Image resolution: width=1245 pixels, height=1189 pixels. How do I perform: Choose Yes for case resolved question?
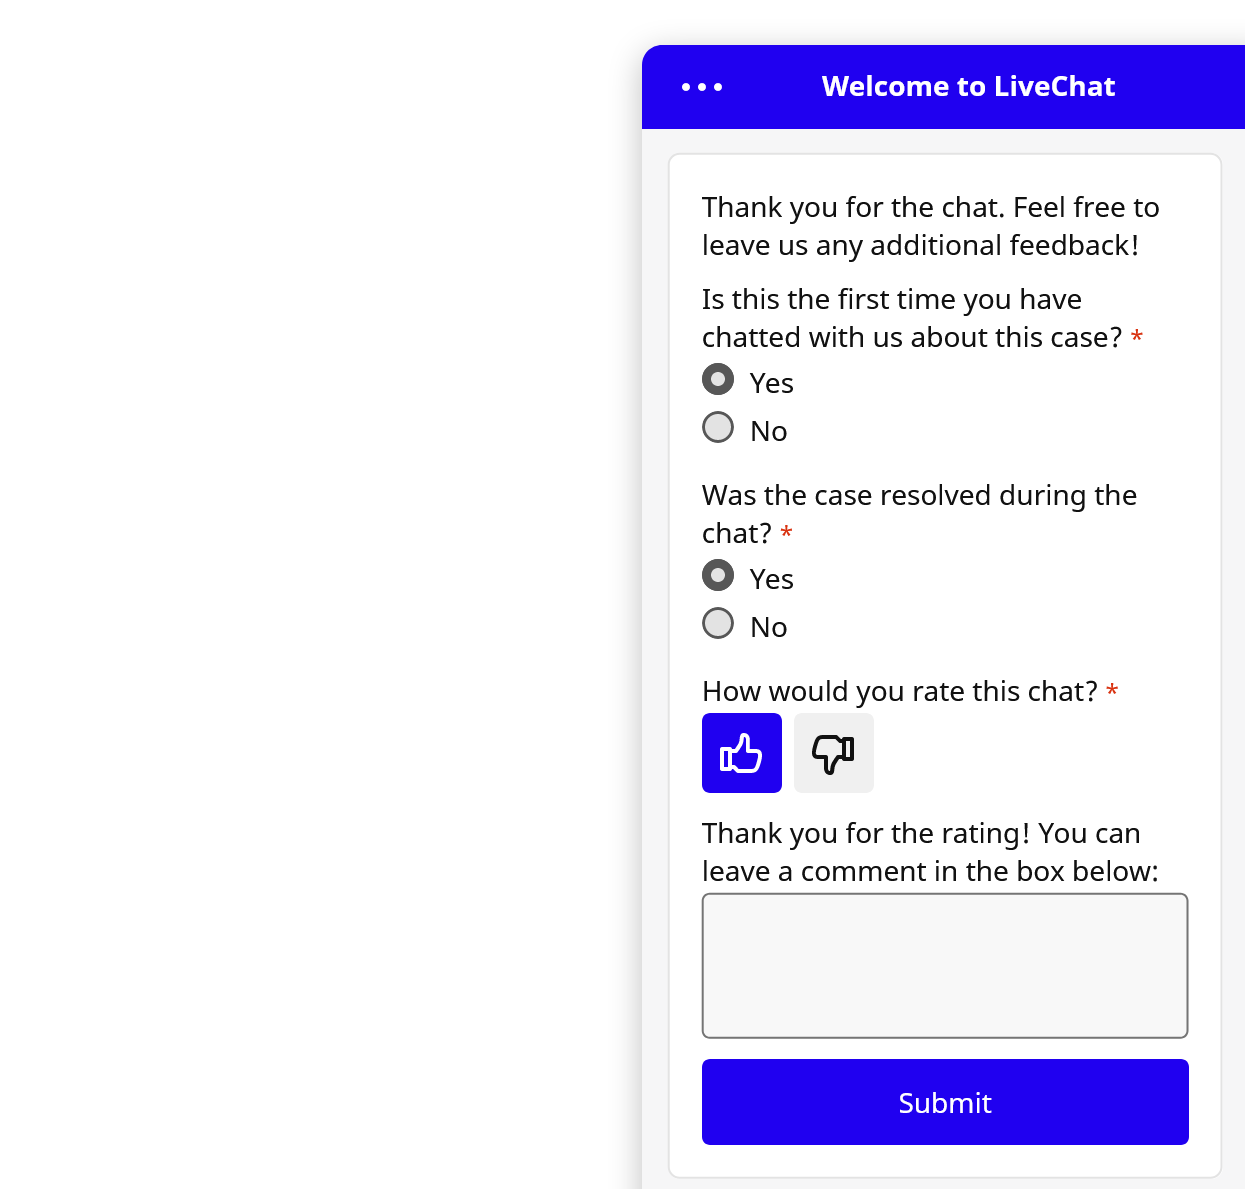coord(718,575)
